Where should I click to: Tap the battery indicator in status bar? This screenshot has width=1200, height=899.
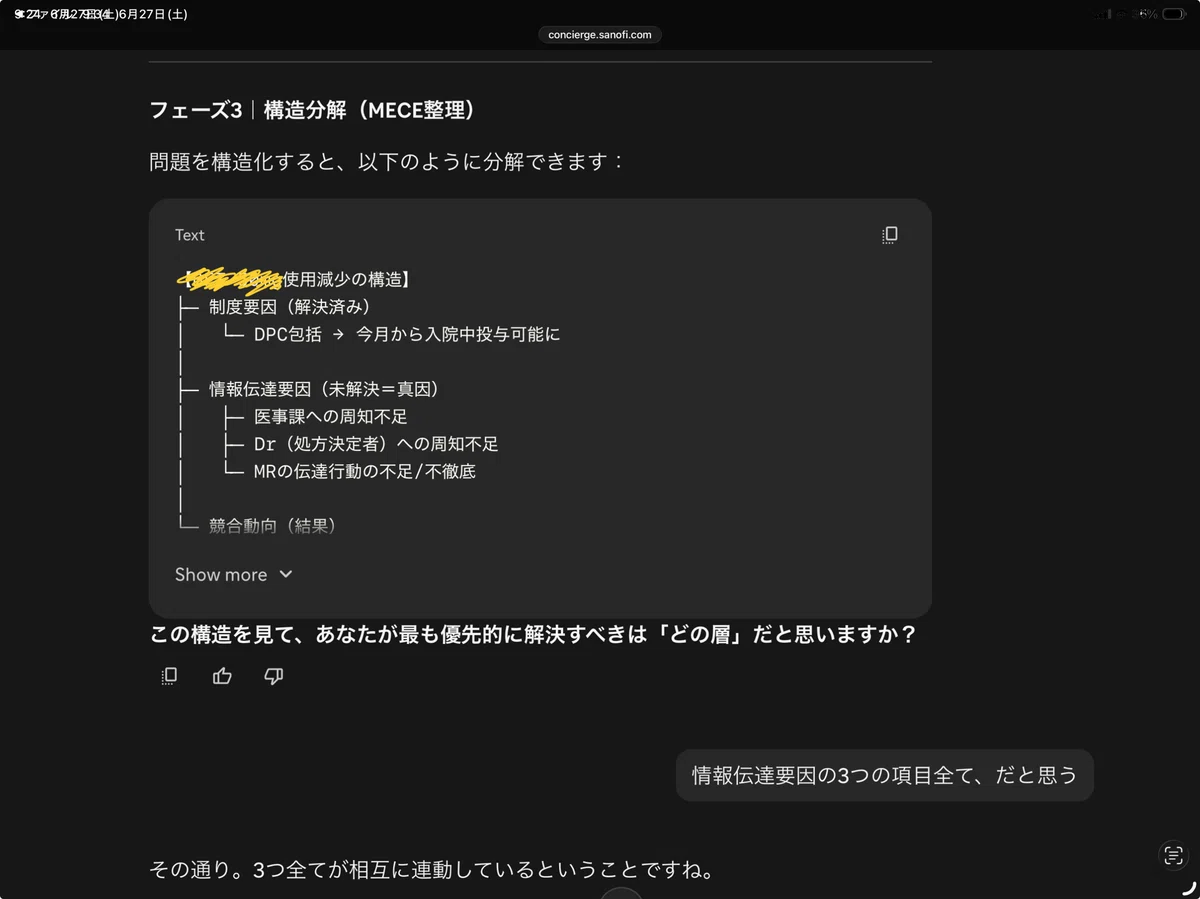1173,14
